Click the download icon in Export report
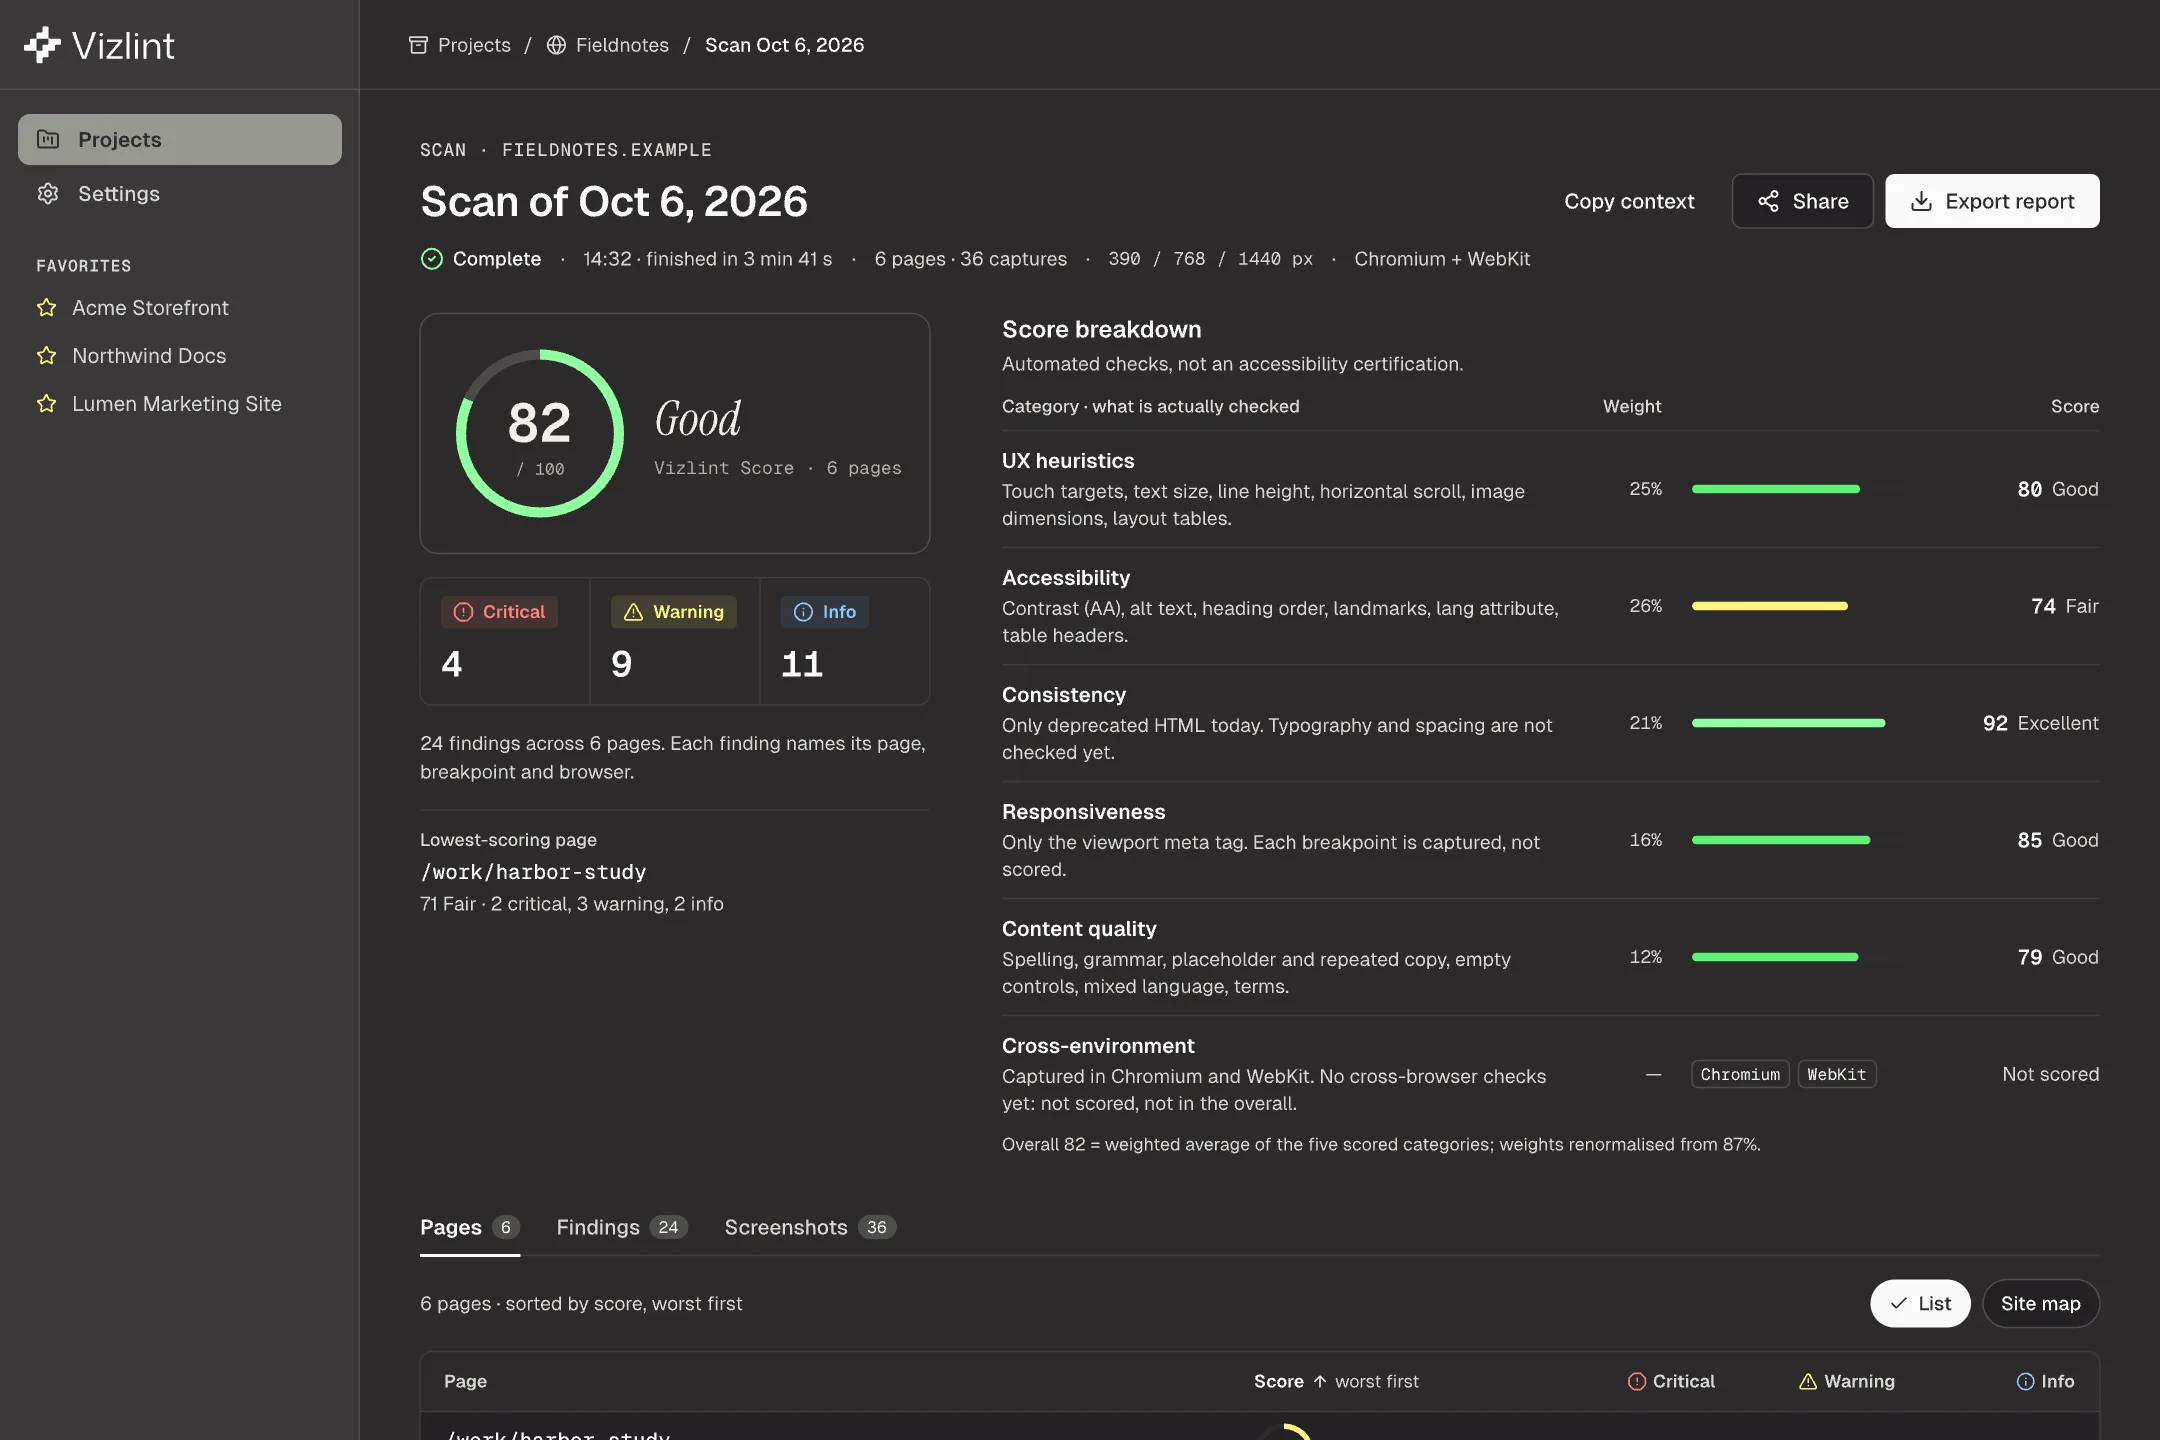Image resolution: width=2160 pixels, height=1440 pixels. tap(1921, 201)
